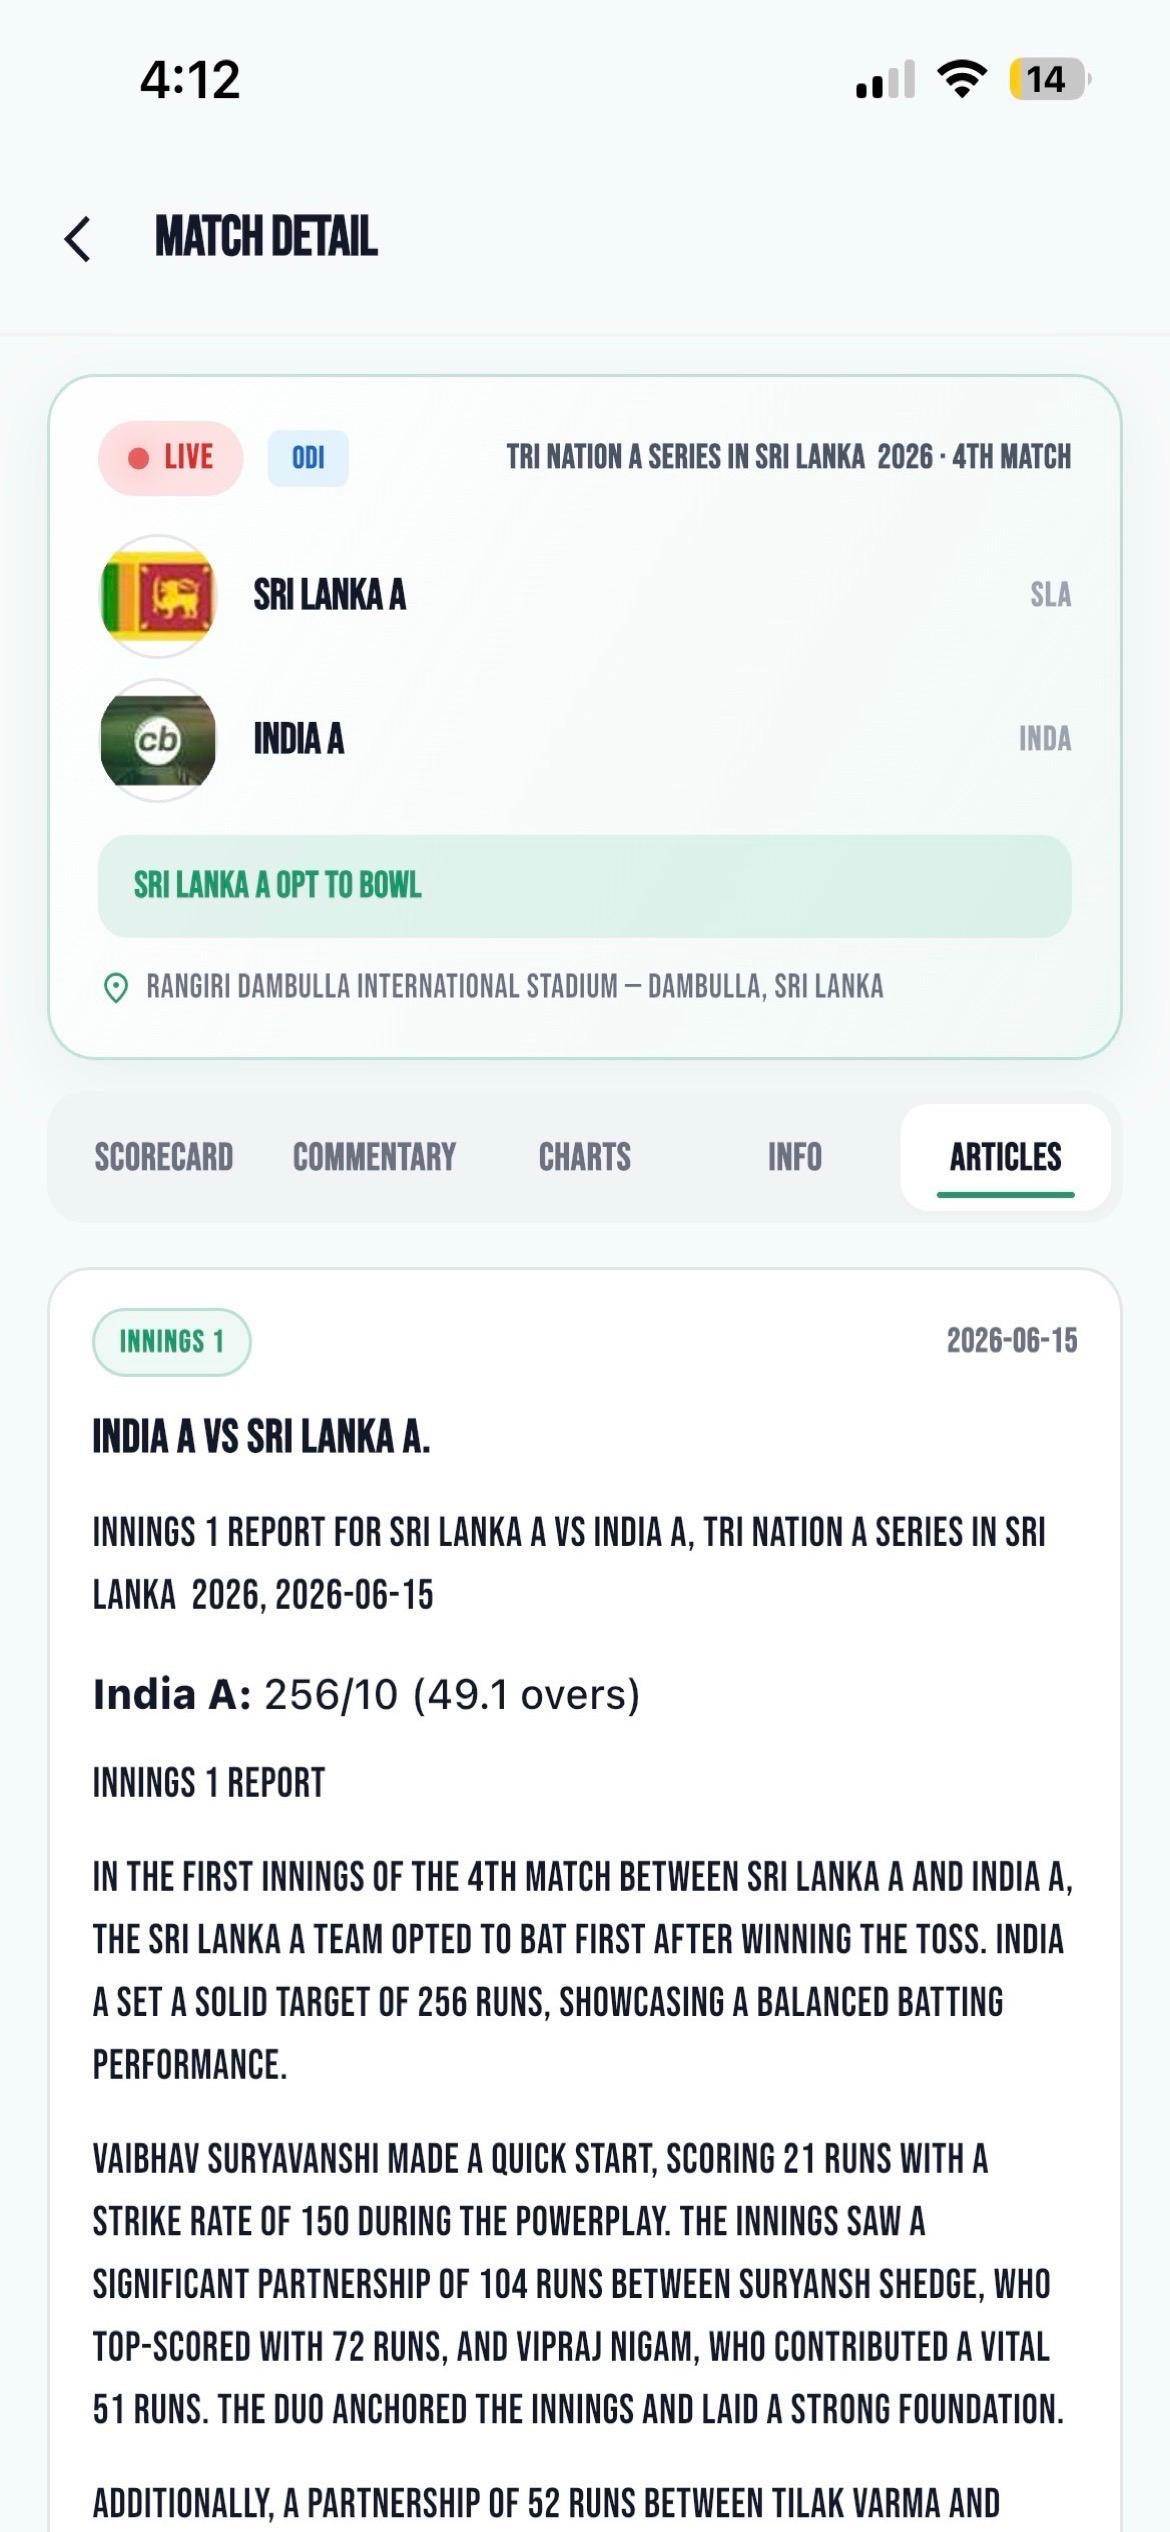
Task: Switch to the Scorecard tab
Action: [164, 1157]
